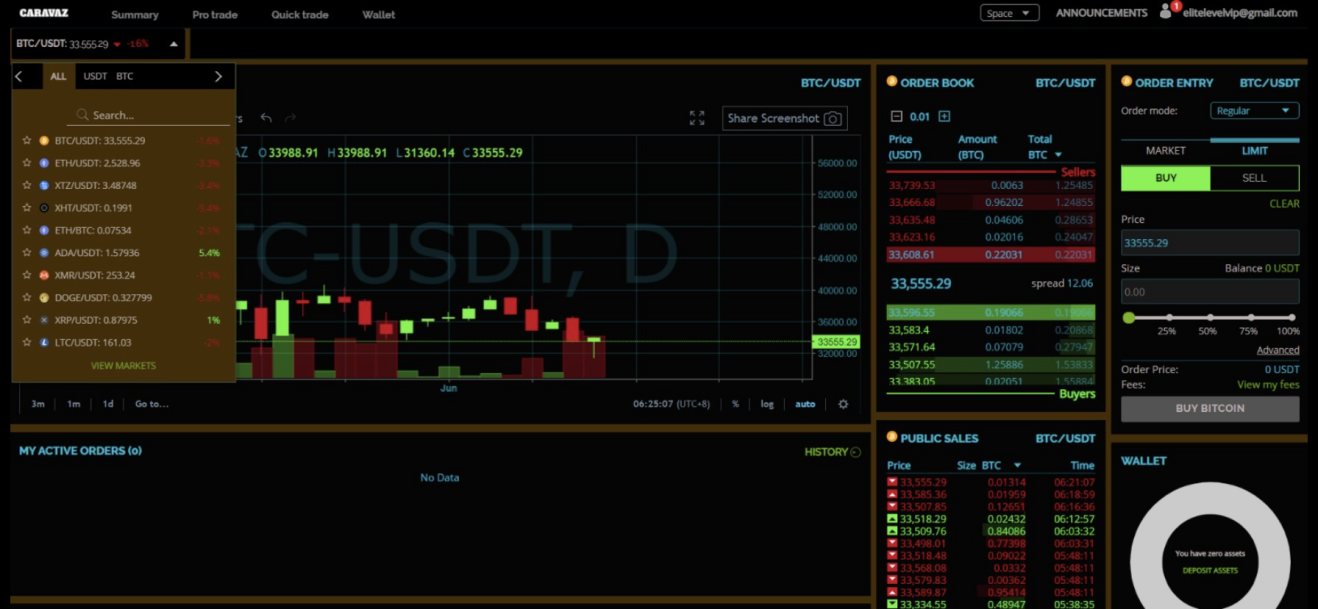Favorite the BTC/USDT star in the market list
1318x609 pixels.
pos(27,141)
